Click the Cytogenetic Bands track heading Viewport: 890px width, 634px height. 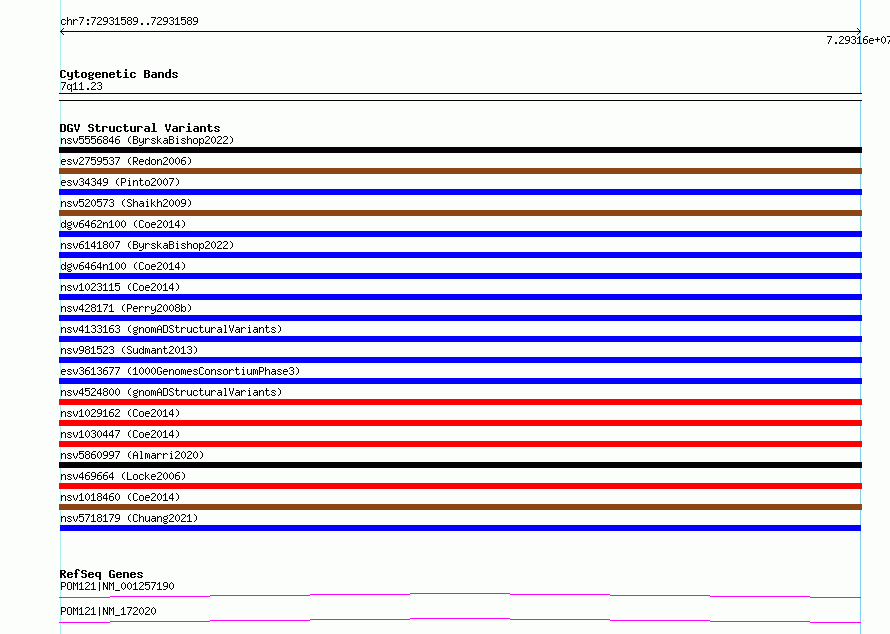tap(119, 74)
